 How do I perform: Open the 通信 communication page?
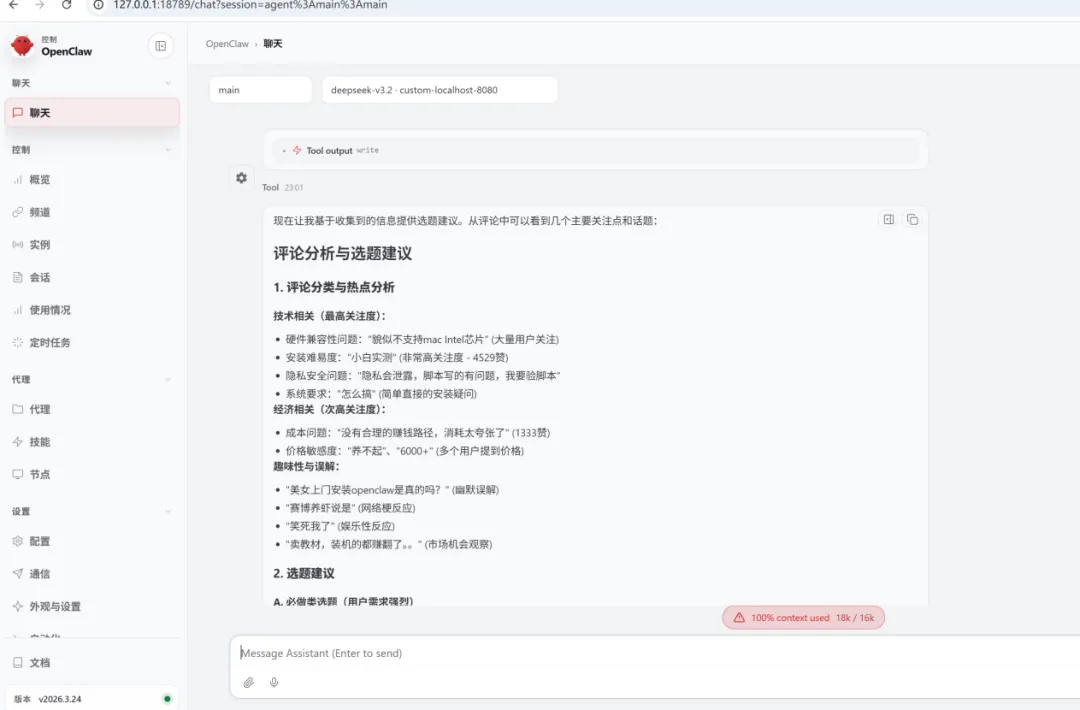[92, 574]
